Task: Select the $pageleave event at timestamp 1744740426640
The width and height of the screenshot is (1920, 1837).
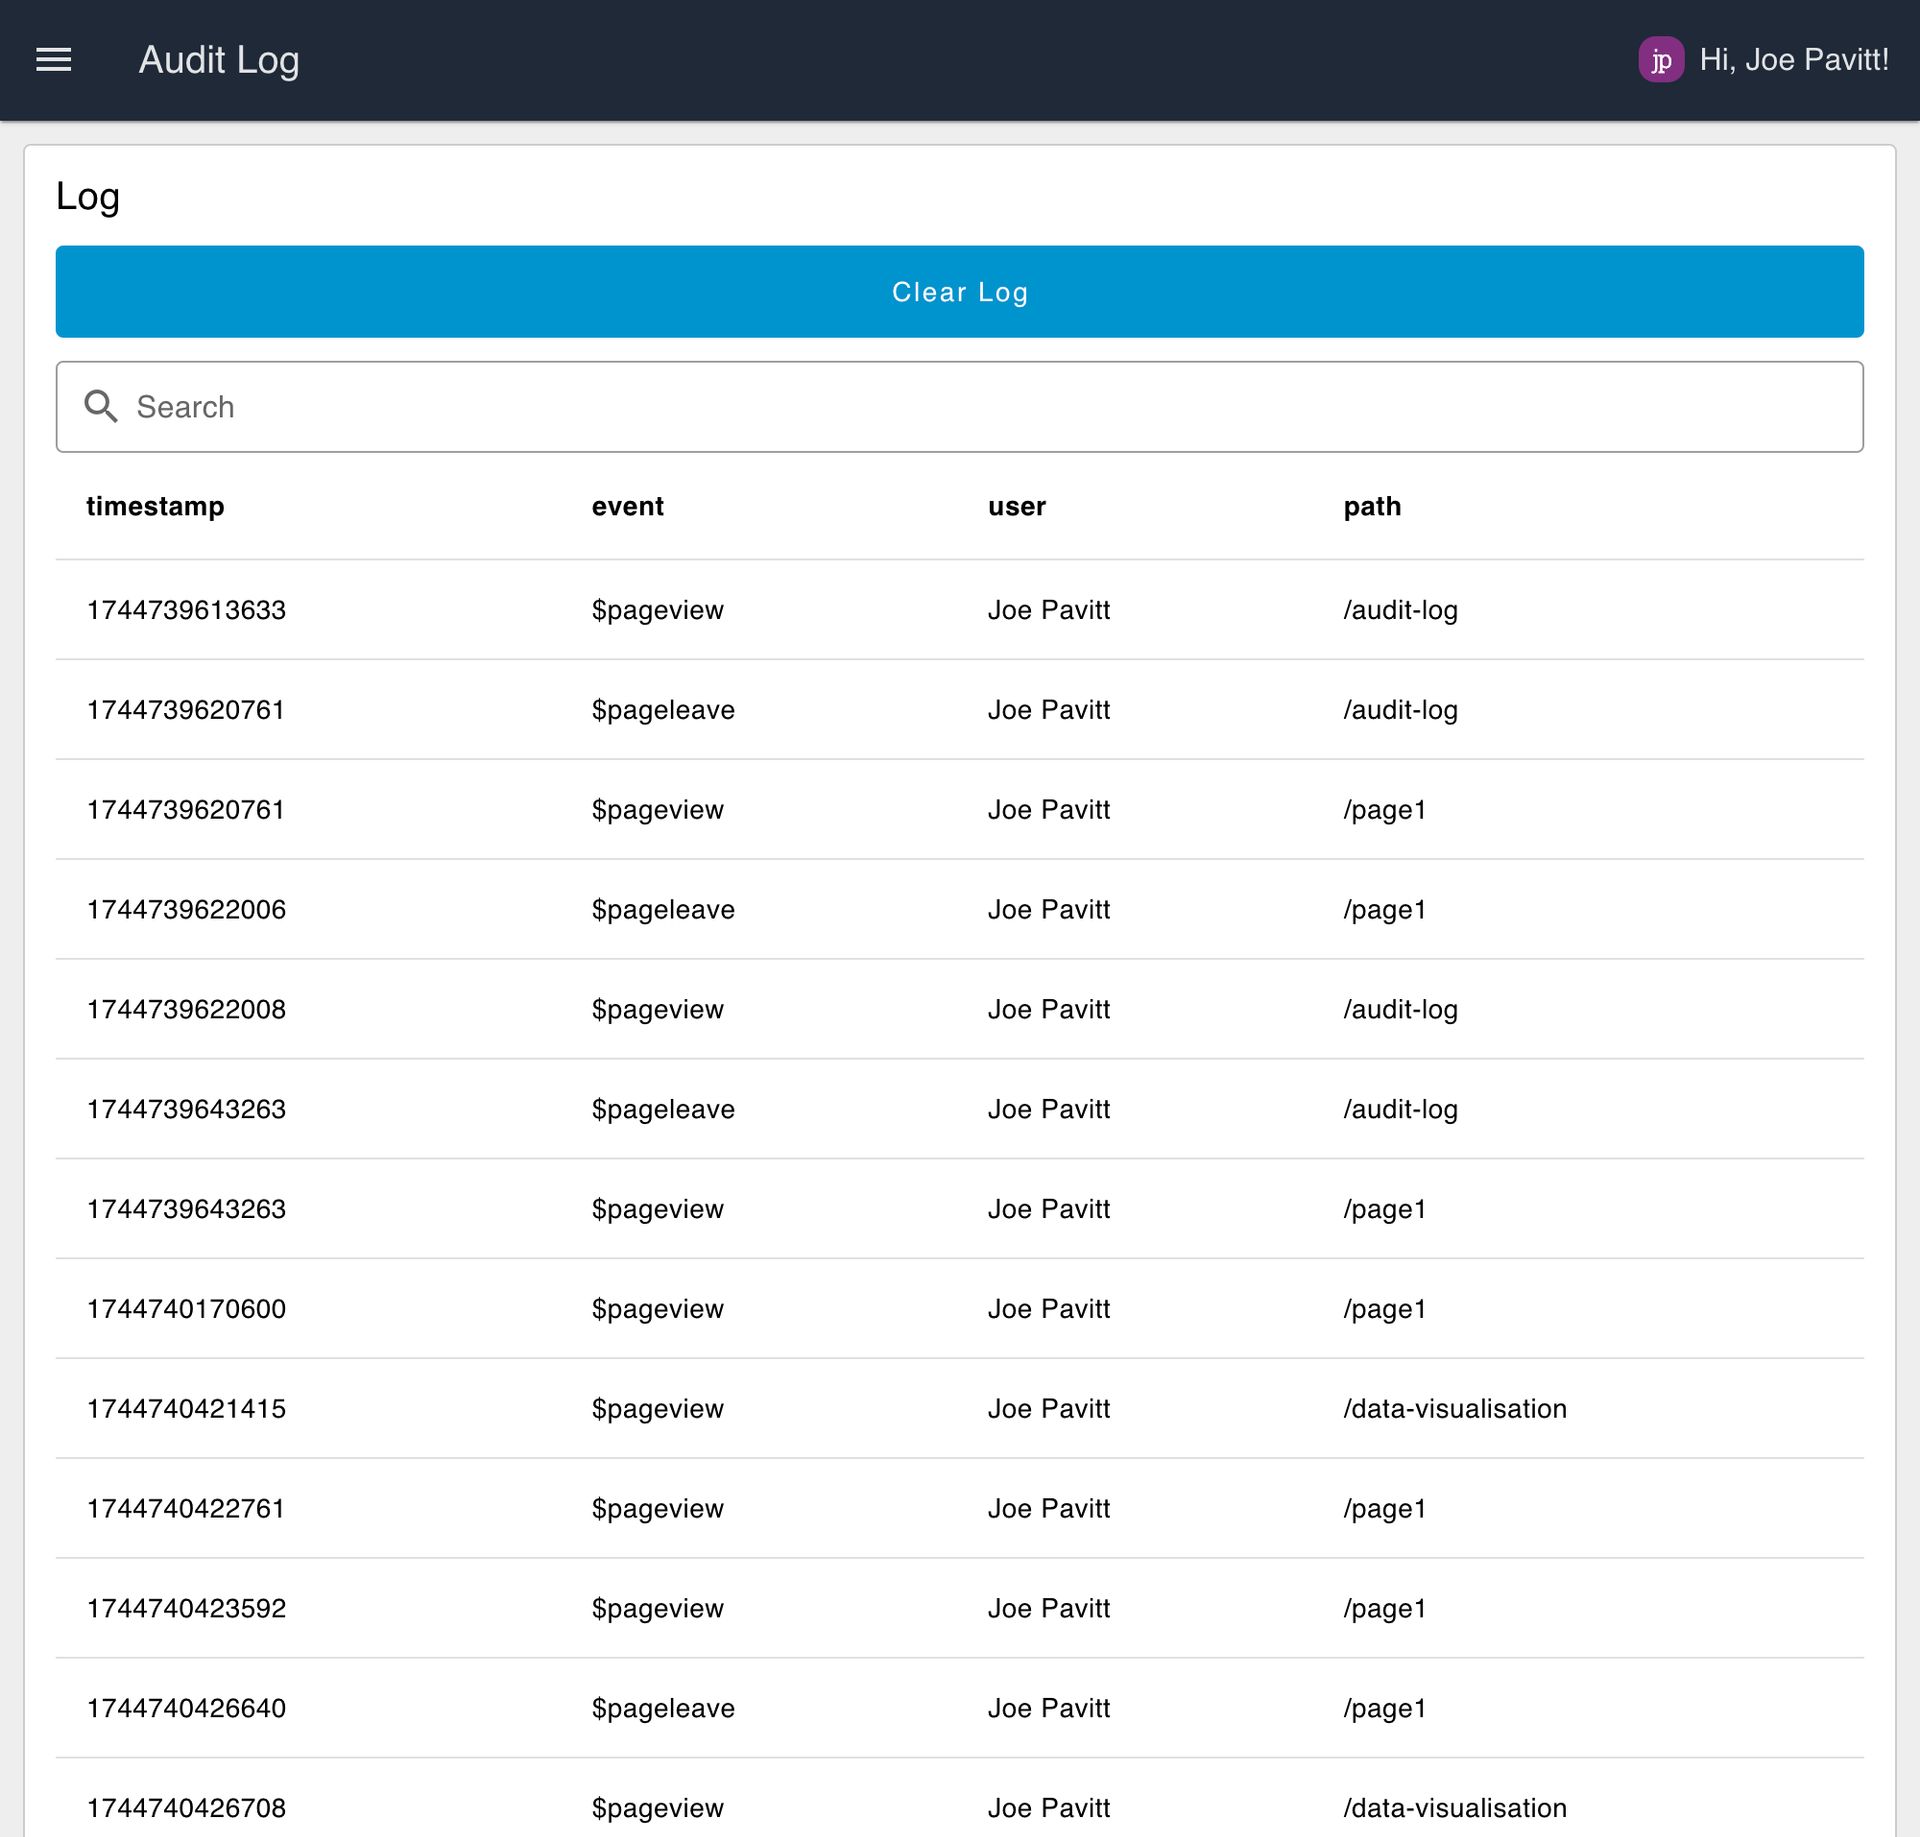Action: [663, 1708]
